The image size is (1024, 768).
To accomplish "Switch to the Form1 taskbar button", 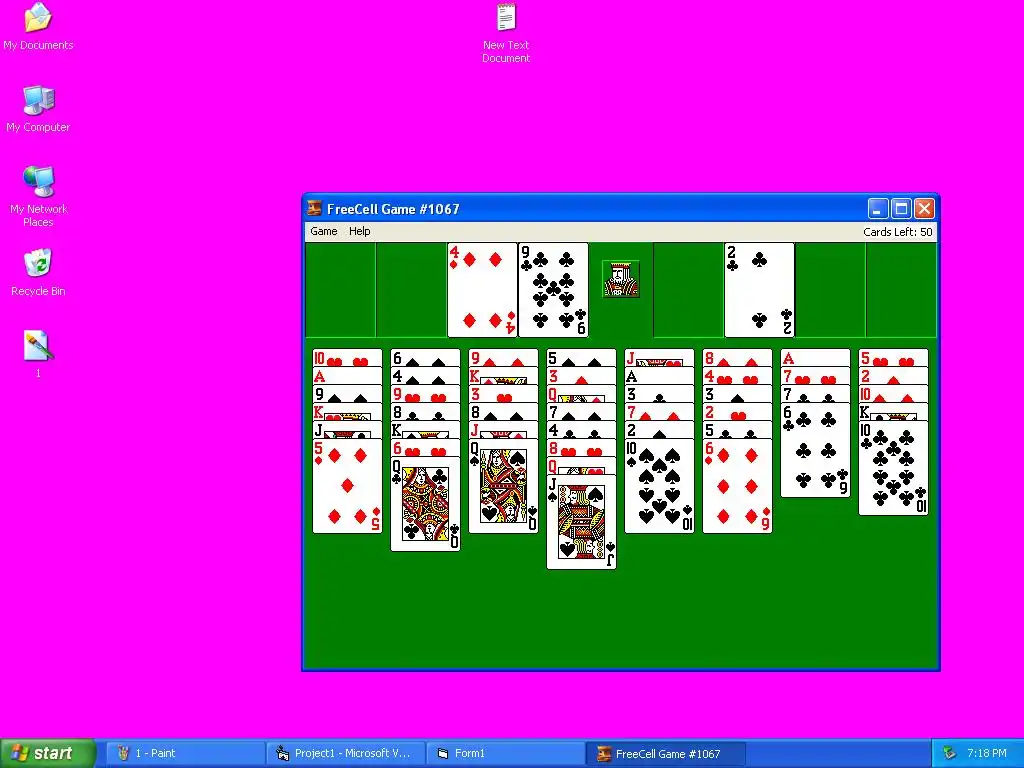I will click(x=505, y=753).
